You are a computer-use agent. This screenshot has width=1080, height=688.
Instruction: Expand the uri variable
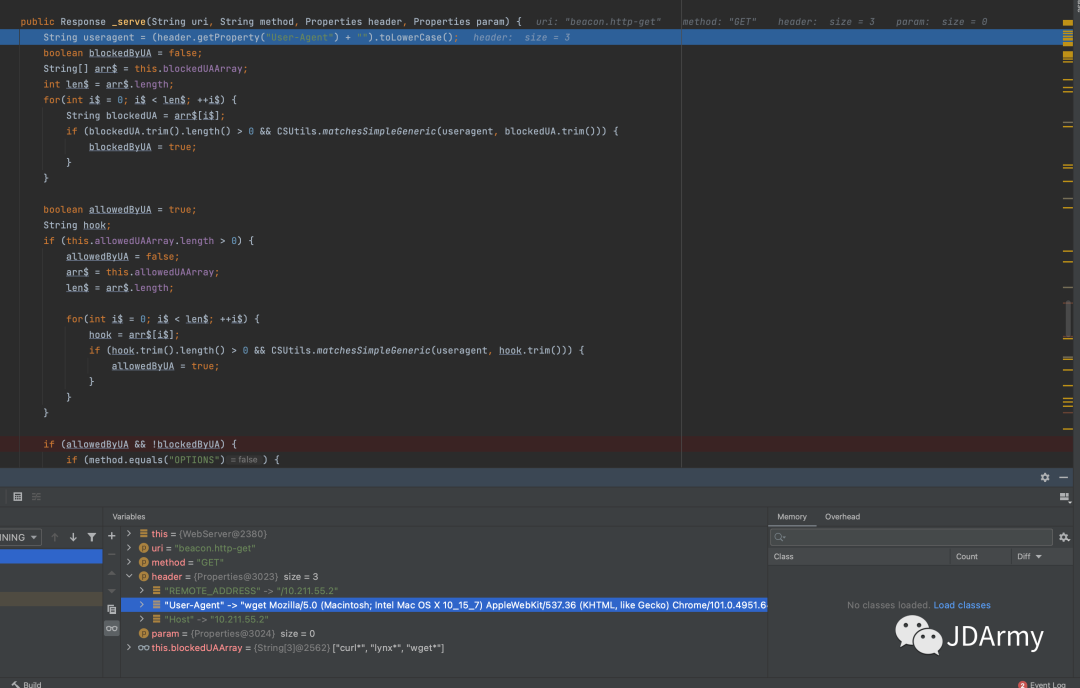(x=129, y=548)
